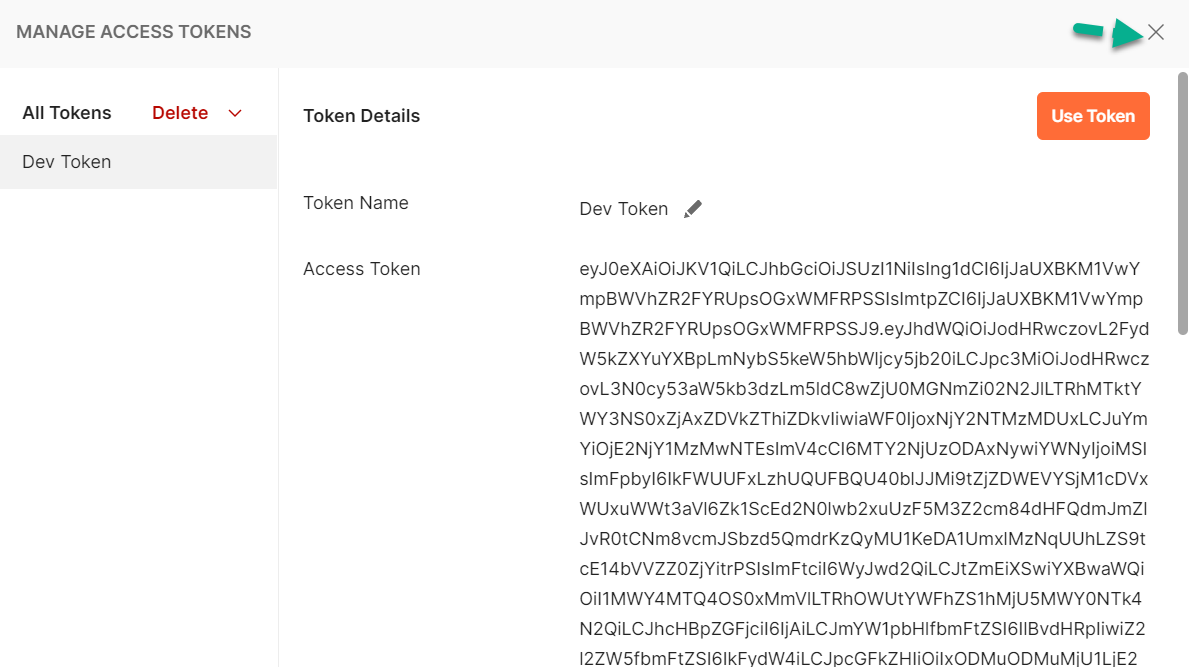Delete the selected token

[180, 113]
